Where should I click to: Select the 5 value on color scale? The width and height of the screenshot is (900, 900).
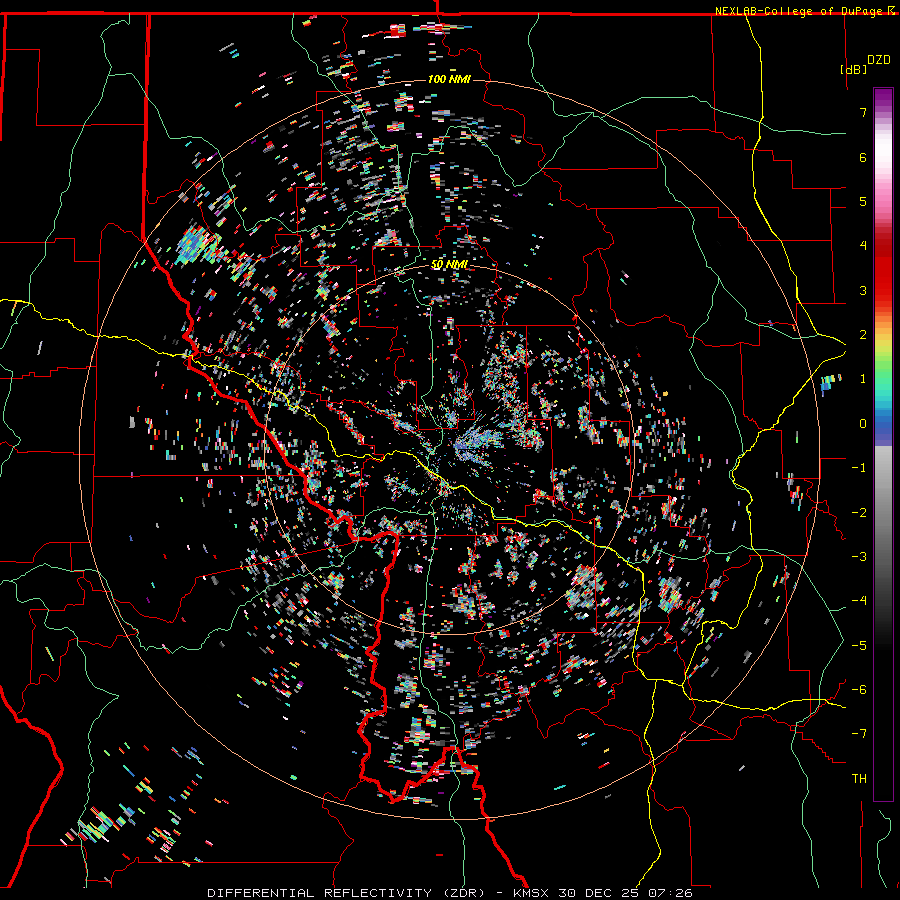tap(863, 201)
